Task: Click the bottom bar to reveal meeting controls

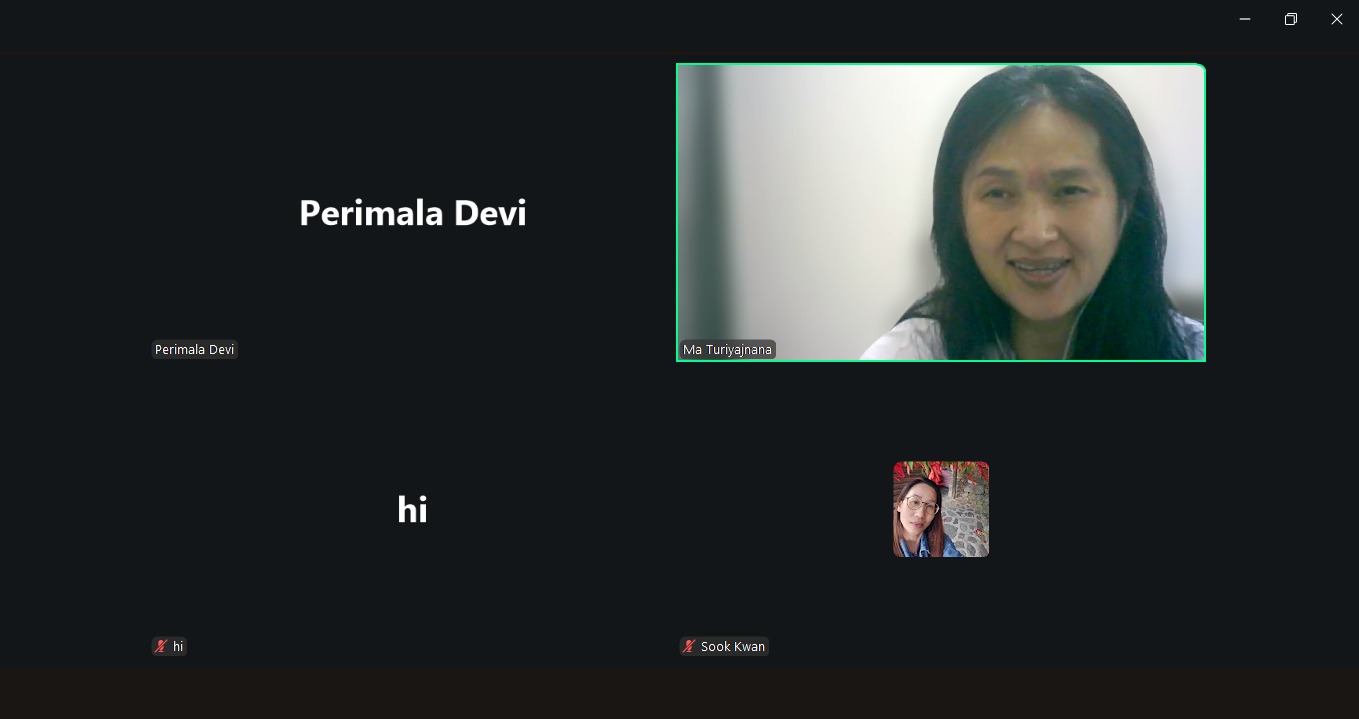Action: click(x=679, y=693)
